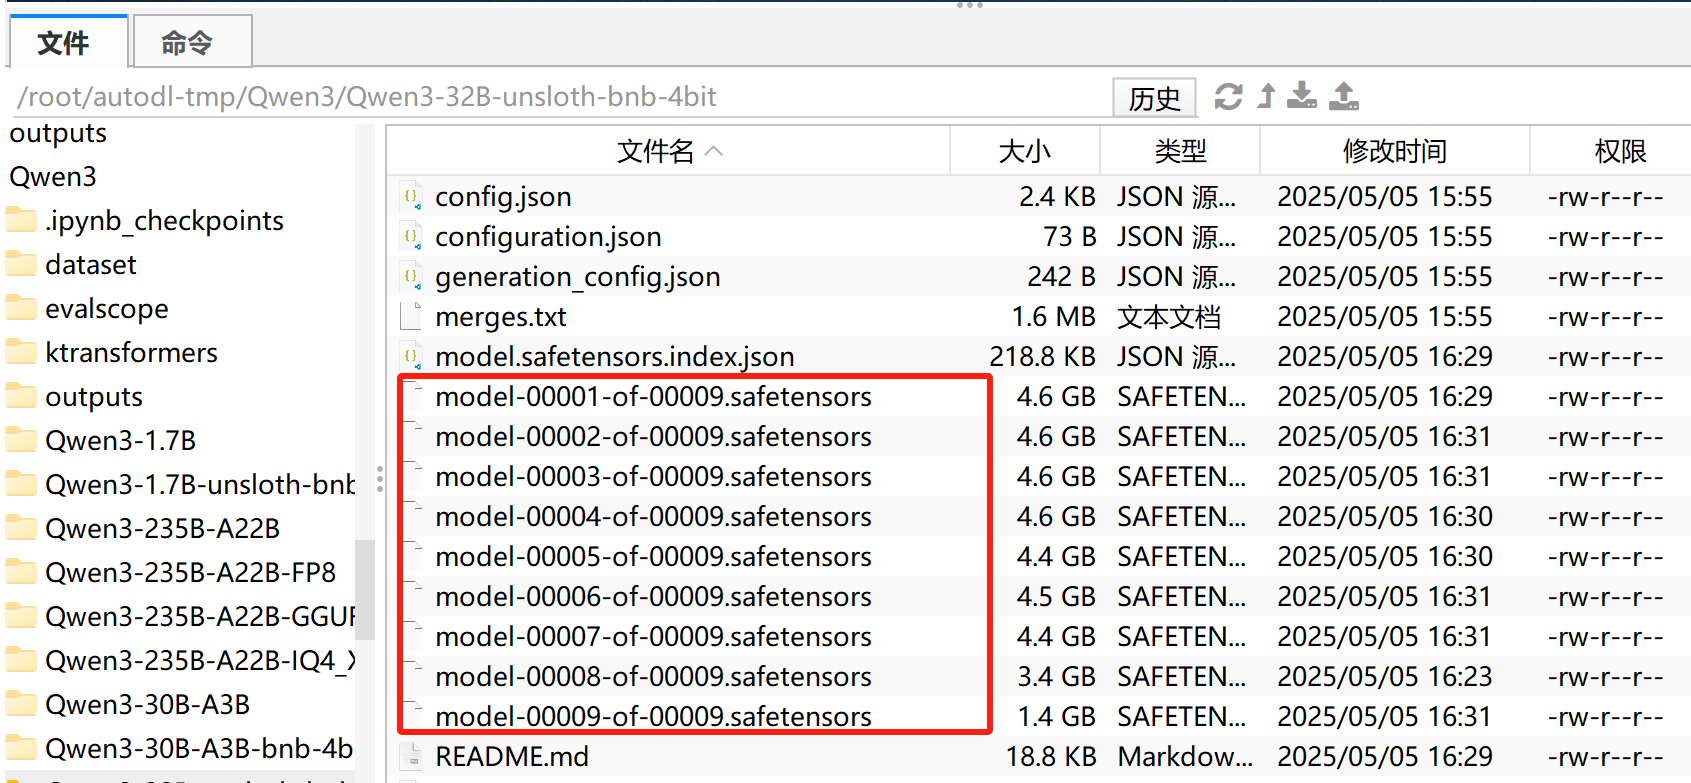Image resolution: width=1691 pixels, height=783 pixels.
Task: Open the Qwen3-30B-A3B folder in tree
Action: [x=147, y=705]
